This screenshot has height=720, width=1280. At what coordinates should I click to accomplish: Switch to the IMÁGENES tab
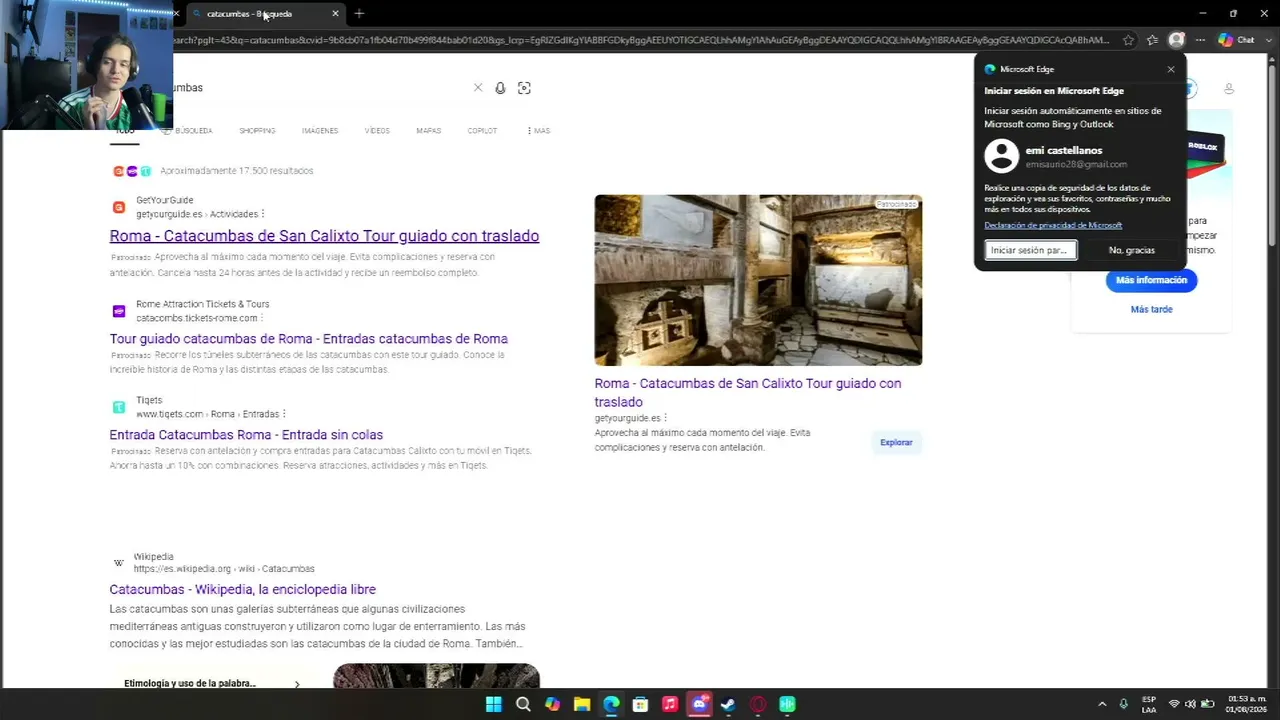(x=320, y=131)
